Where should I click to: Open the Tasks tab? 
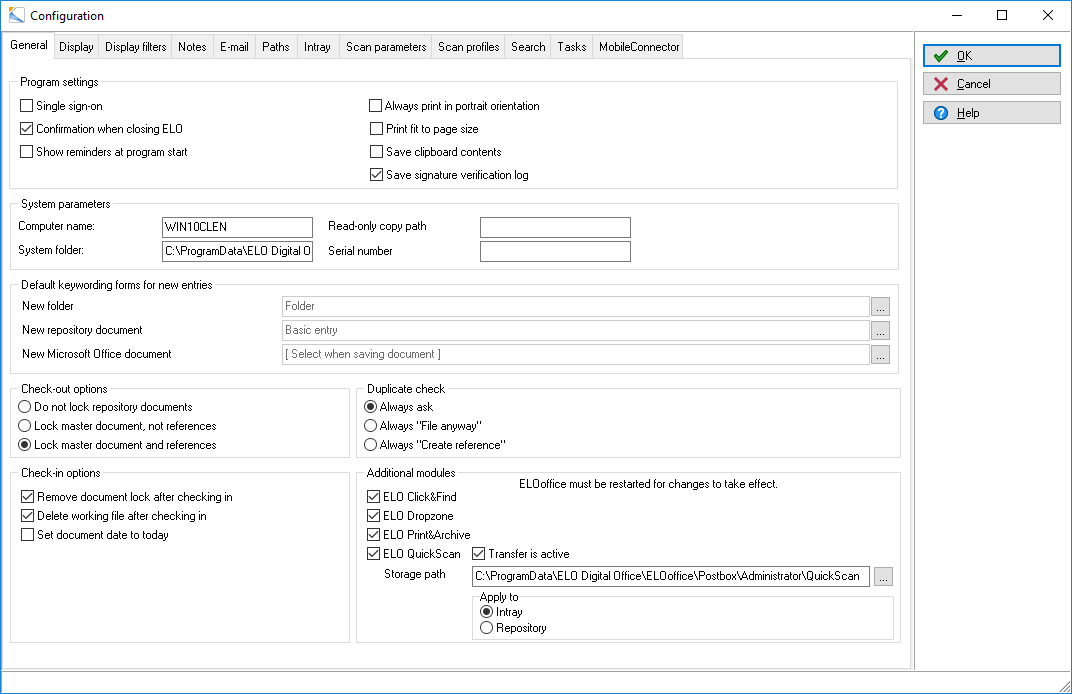coord(572,46)
